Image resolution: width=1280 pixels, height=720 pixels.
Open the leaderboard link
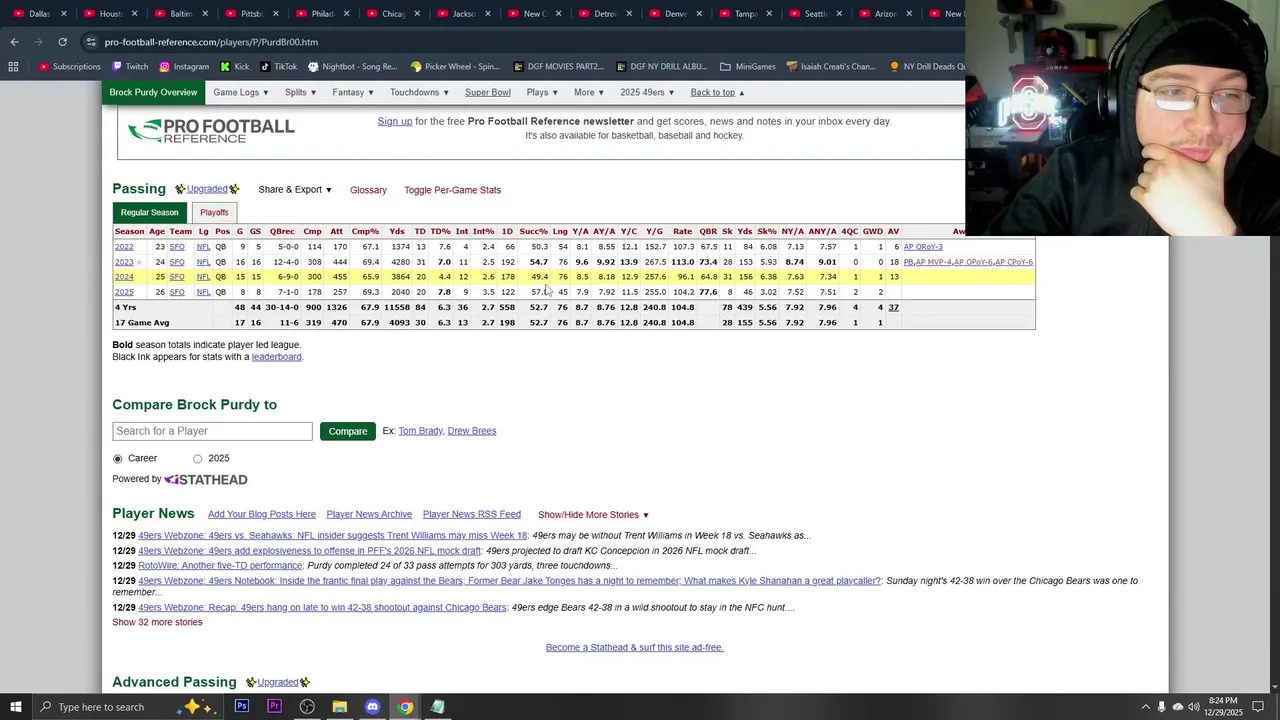click(277, 357)
